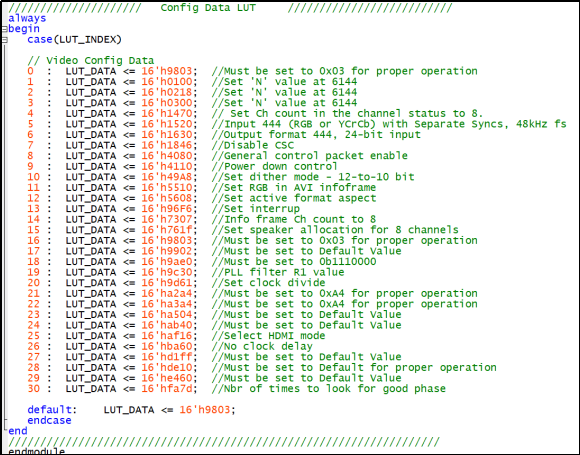Image resolution: width=580 pixels, height=455 pixels.
Task: Click the 'endmodule' keyword
Action: [36, 451]
